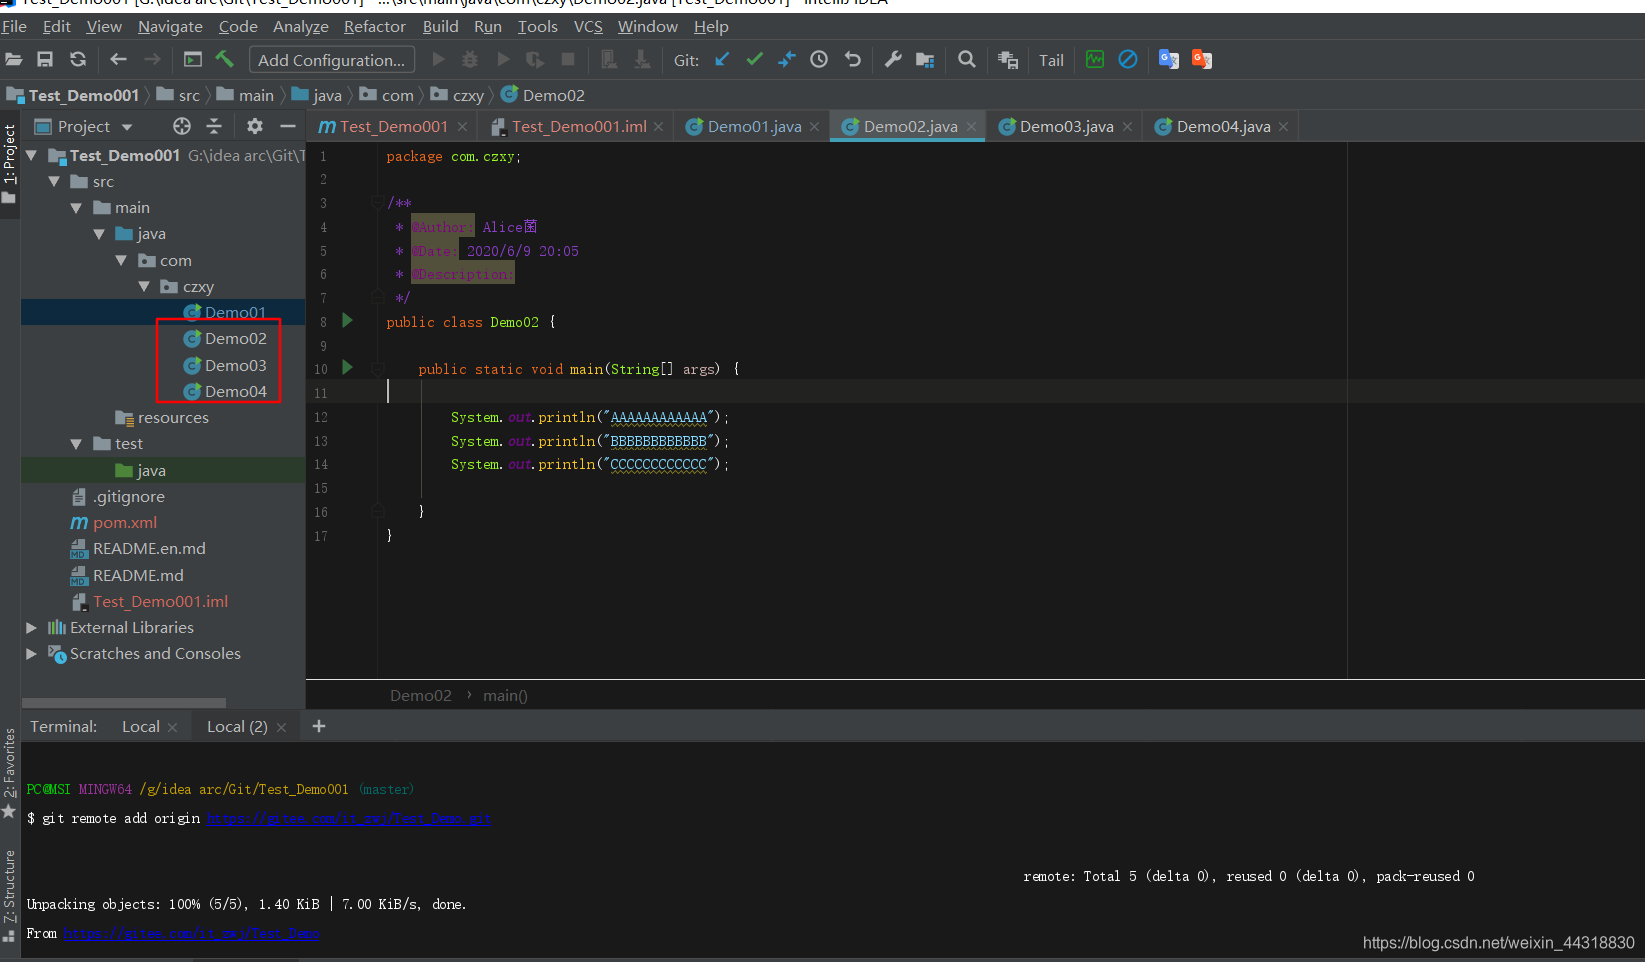This screenshot has height=962, width=1645.
Task: Click the Add Configuration button
Action: click(331, 60)
